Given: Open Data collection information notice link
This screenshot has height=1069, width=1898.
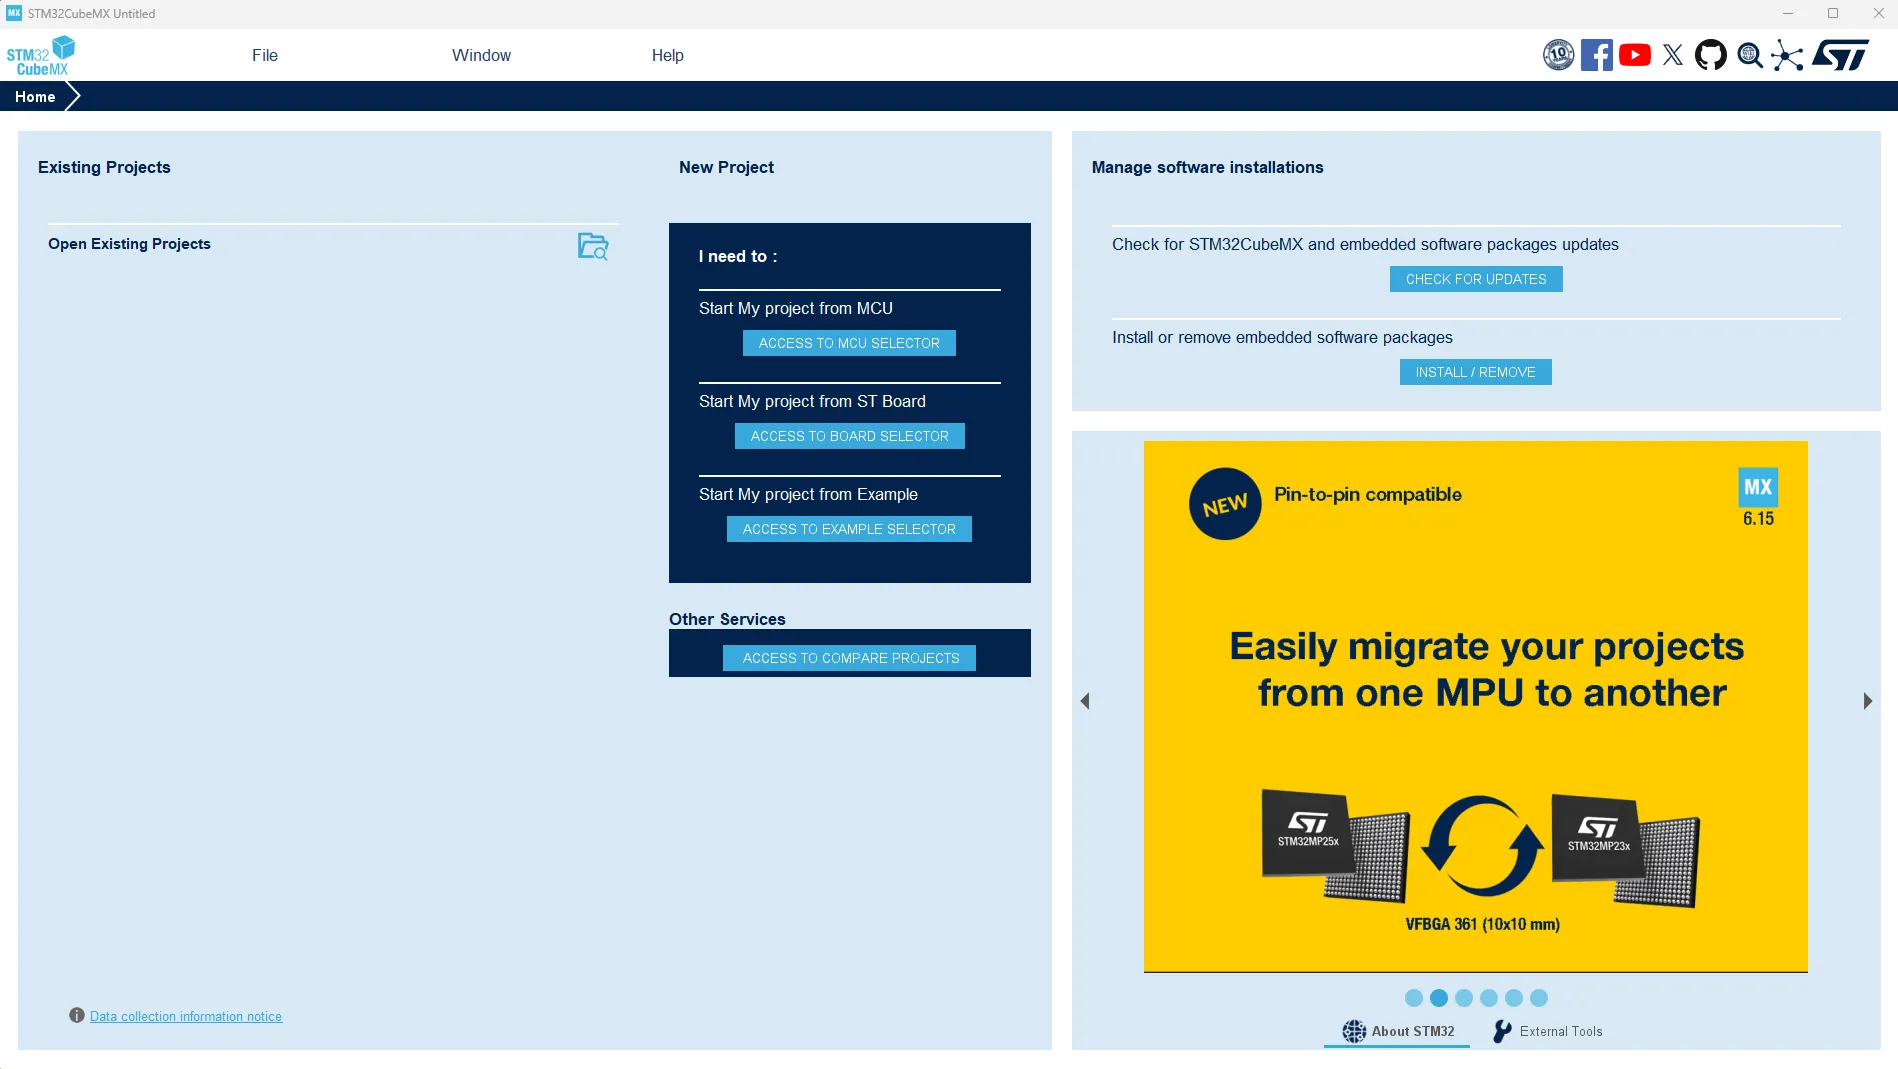Looking at the screenshot, I should click(x=186, y=1016).
